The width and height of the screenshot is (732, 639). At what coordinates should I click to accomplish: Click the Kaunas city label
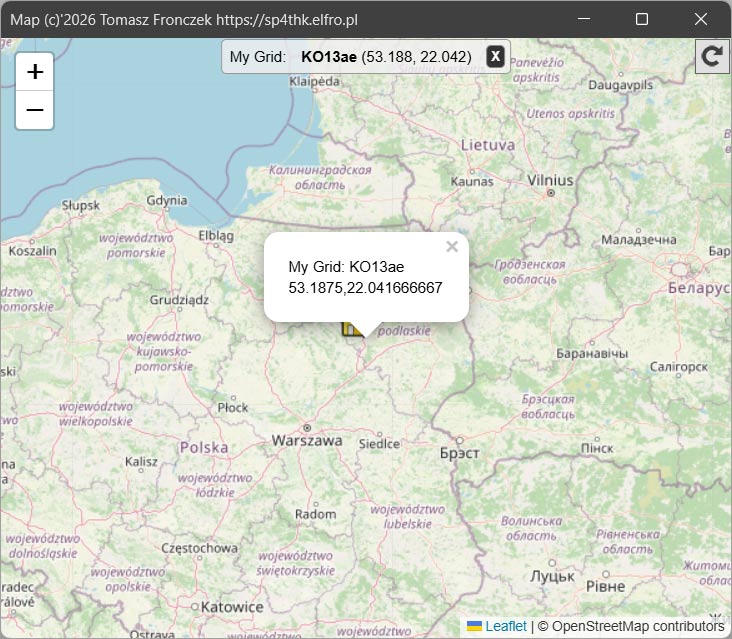[x=472, y=182]
